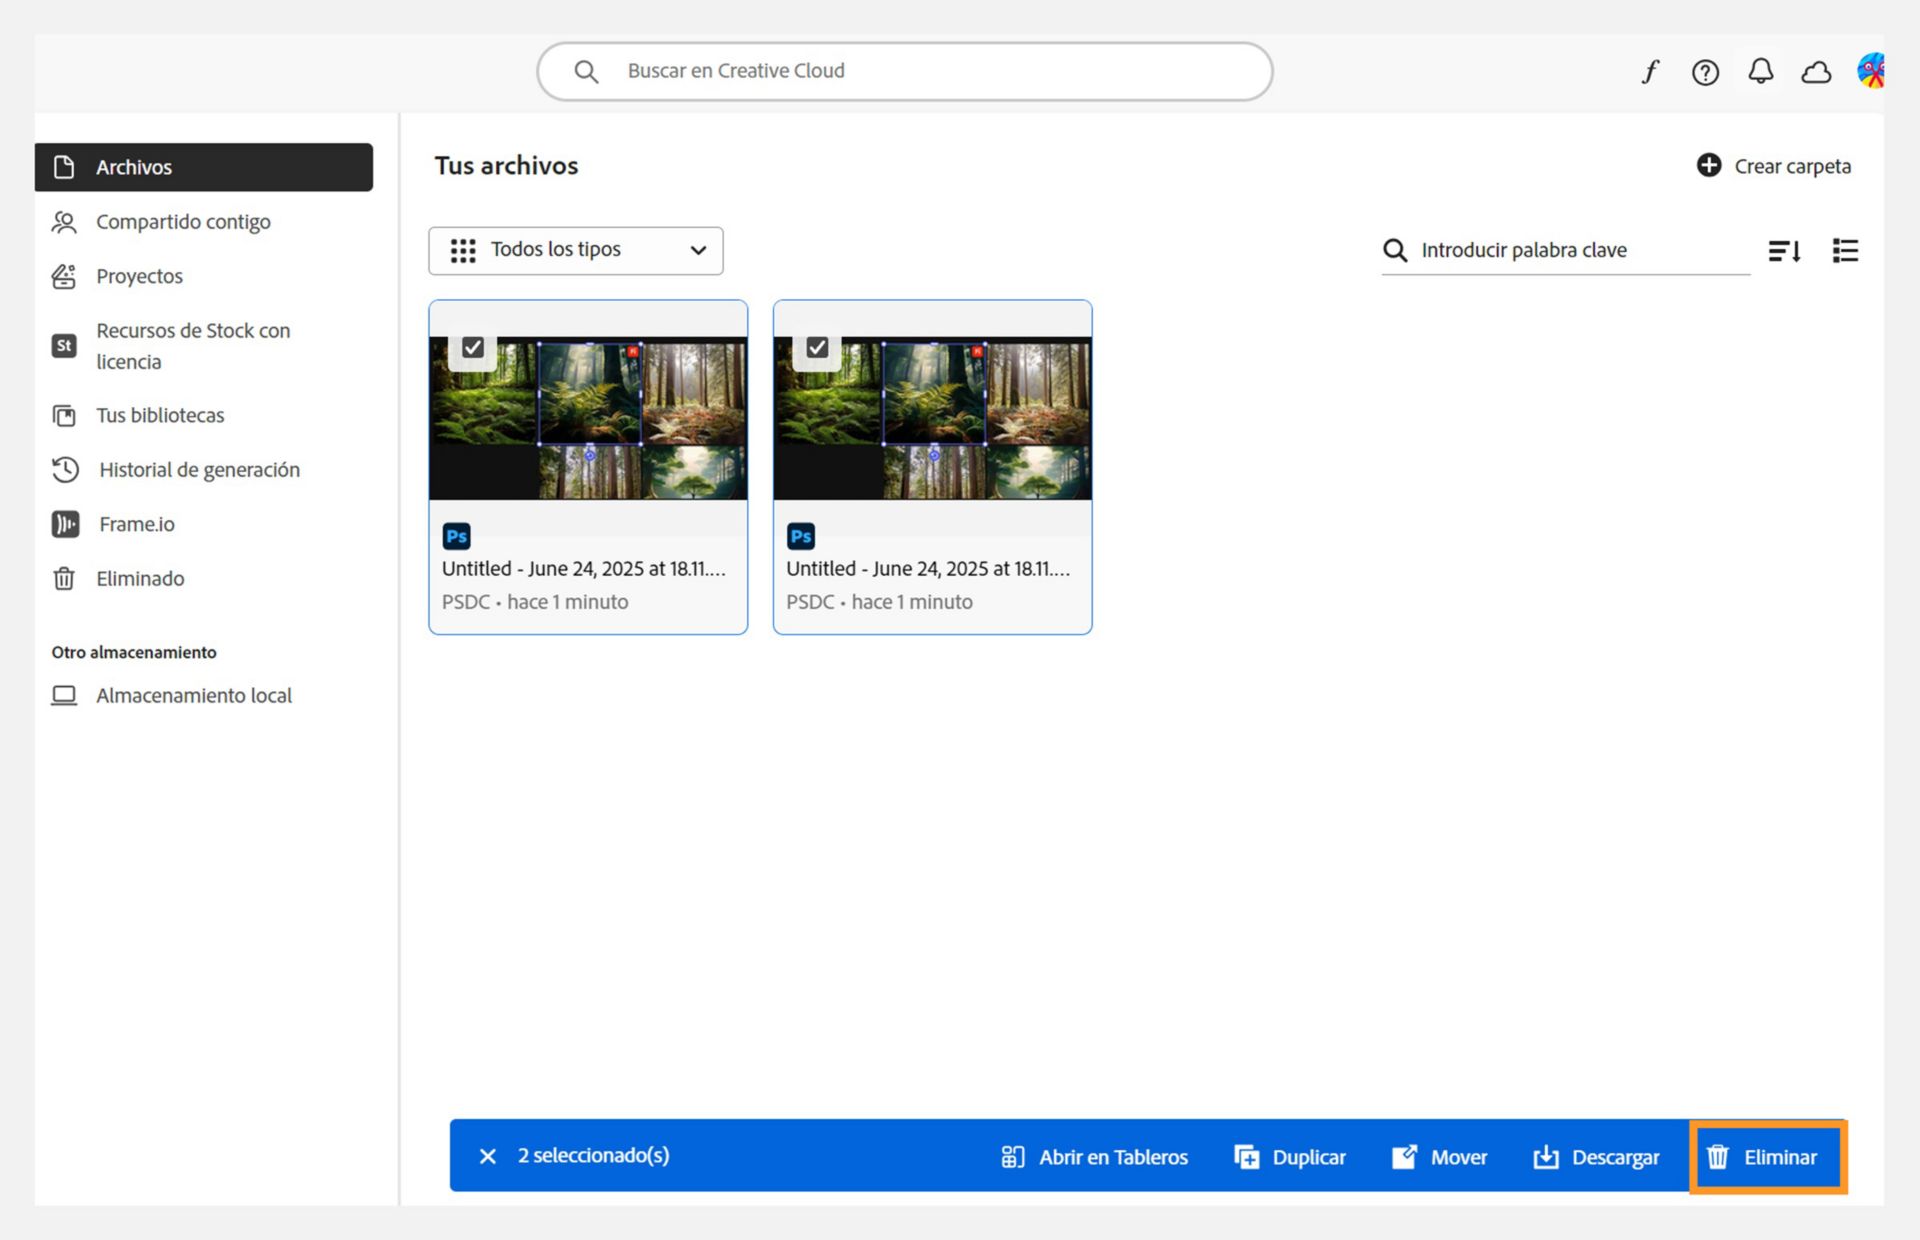Open the user profile avatar
Viewport: 1920px width, 1240px height.
[1871, 71]
